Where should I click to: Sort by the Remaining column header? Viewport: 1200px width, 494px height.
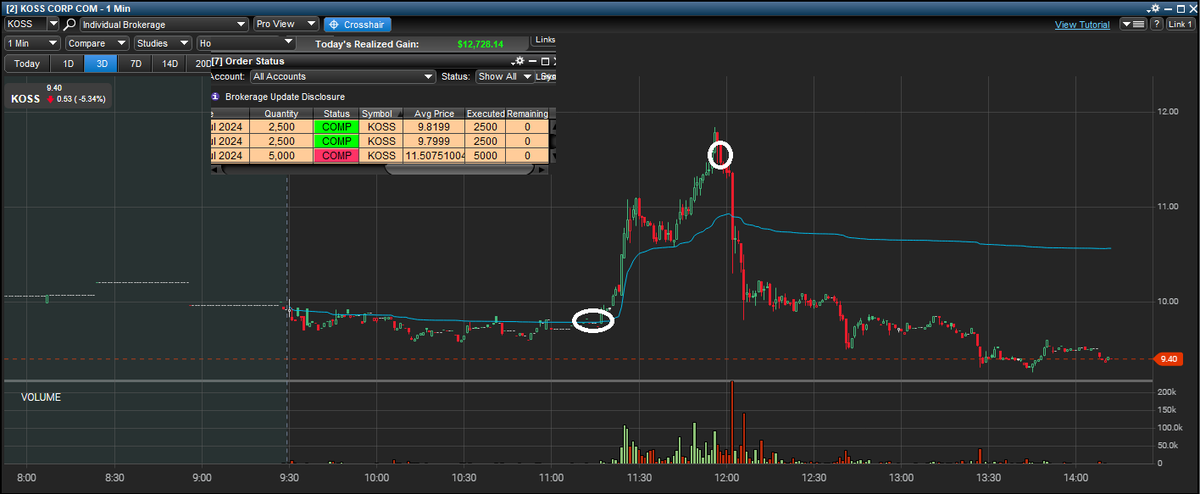527,114
